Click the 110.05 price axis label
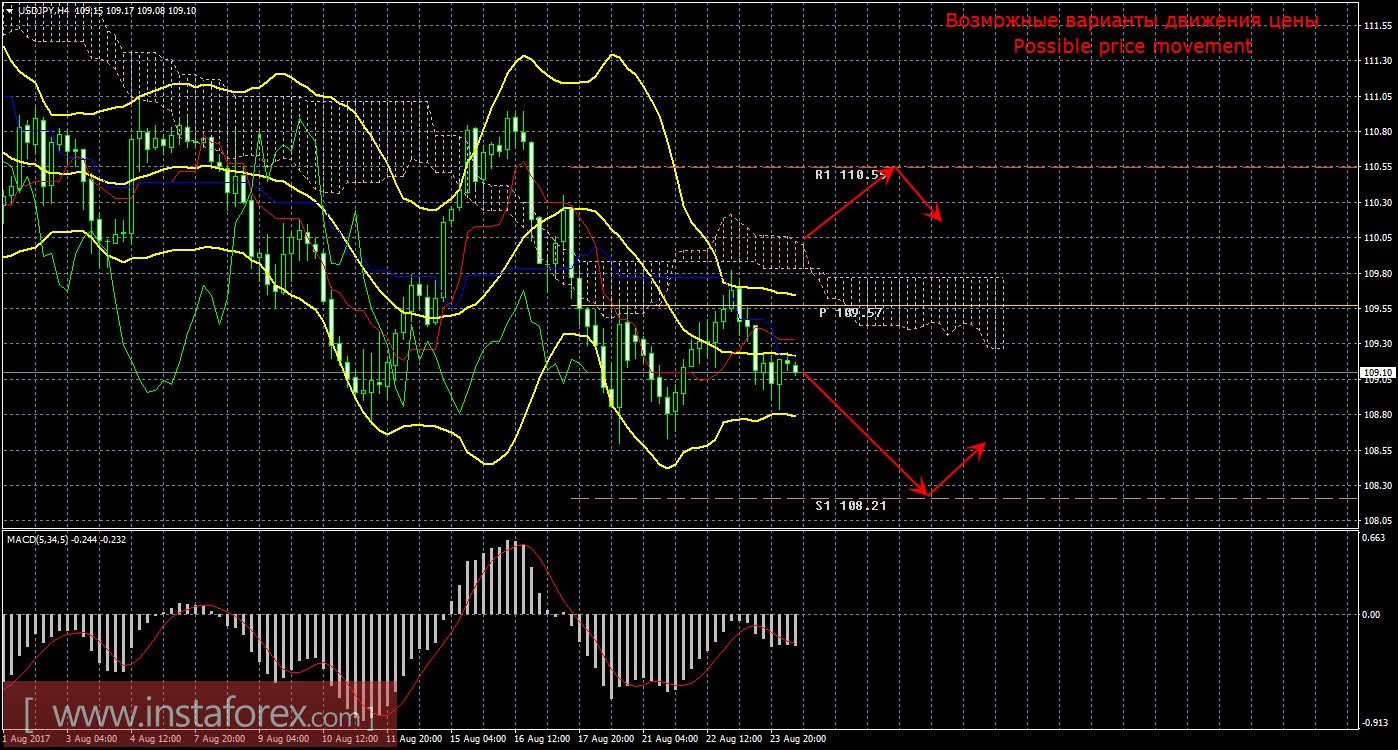Viewport: 1398px width, 750px height. coord(1377,238)
